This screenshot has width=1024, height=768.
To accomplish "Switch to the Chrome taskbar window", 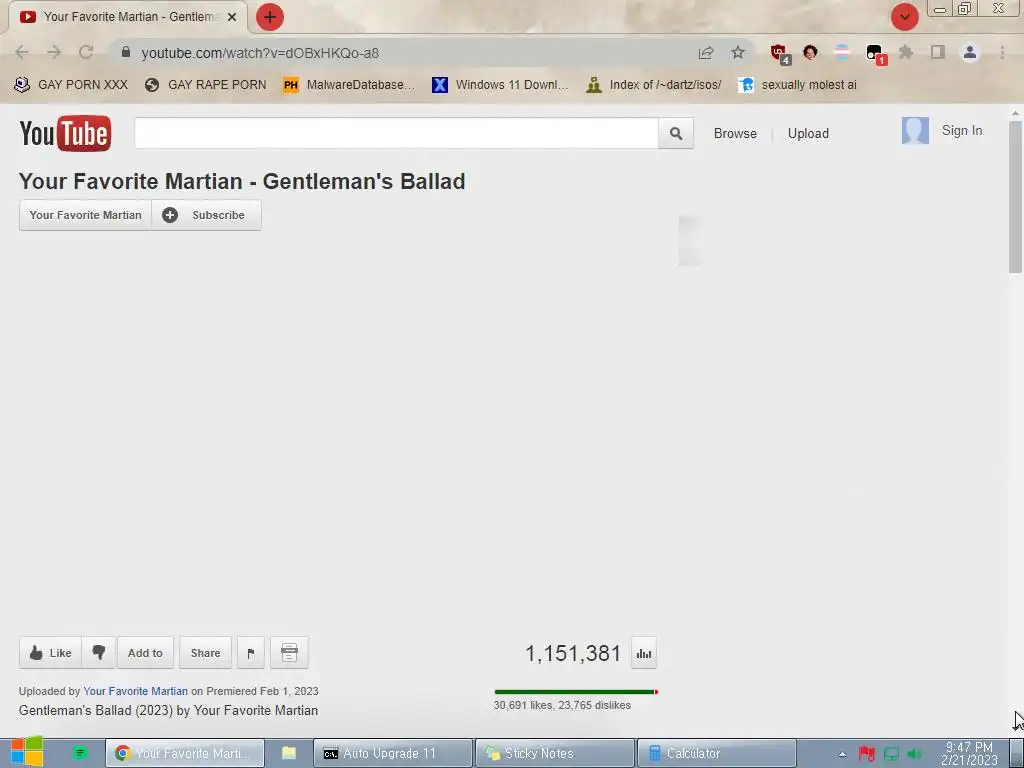I will pyautogui.click(x=185, y=753).
